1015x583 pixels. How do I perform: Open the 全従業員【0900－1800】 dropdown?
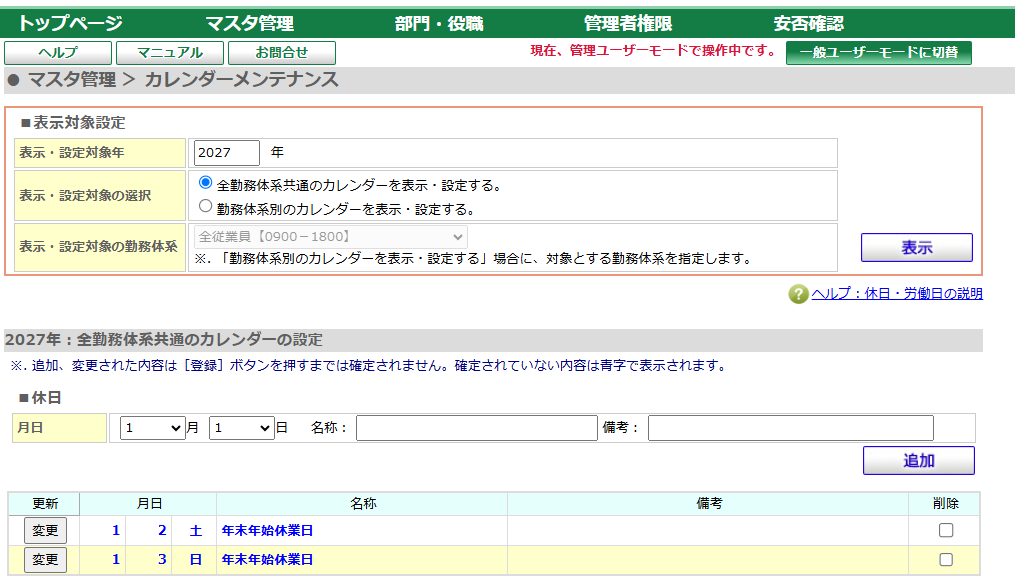(x=331, y=237)
